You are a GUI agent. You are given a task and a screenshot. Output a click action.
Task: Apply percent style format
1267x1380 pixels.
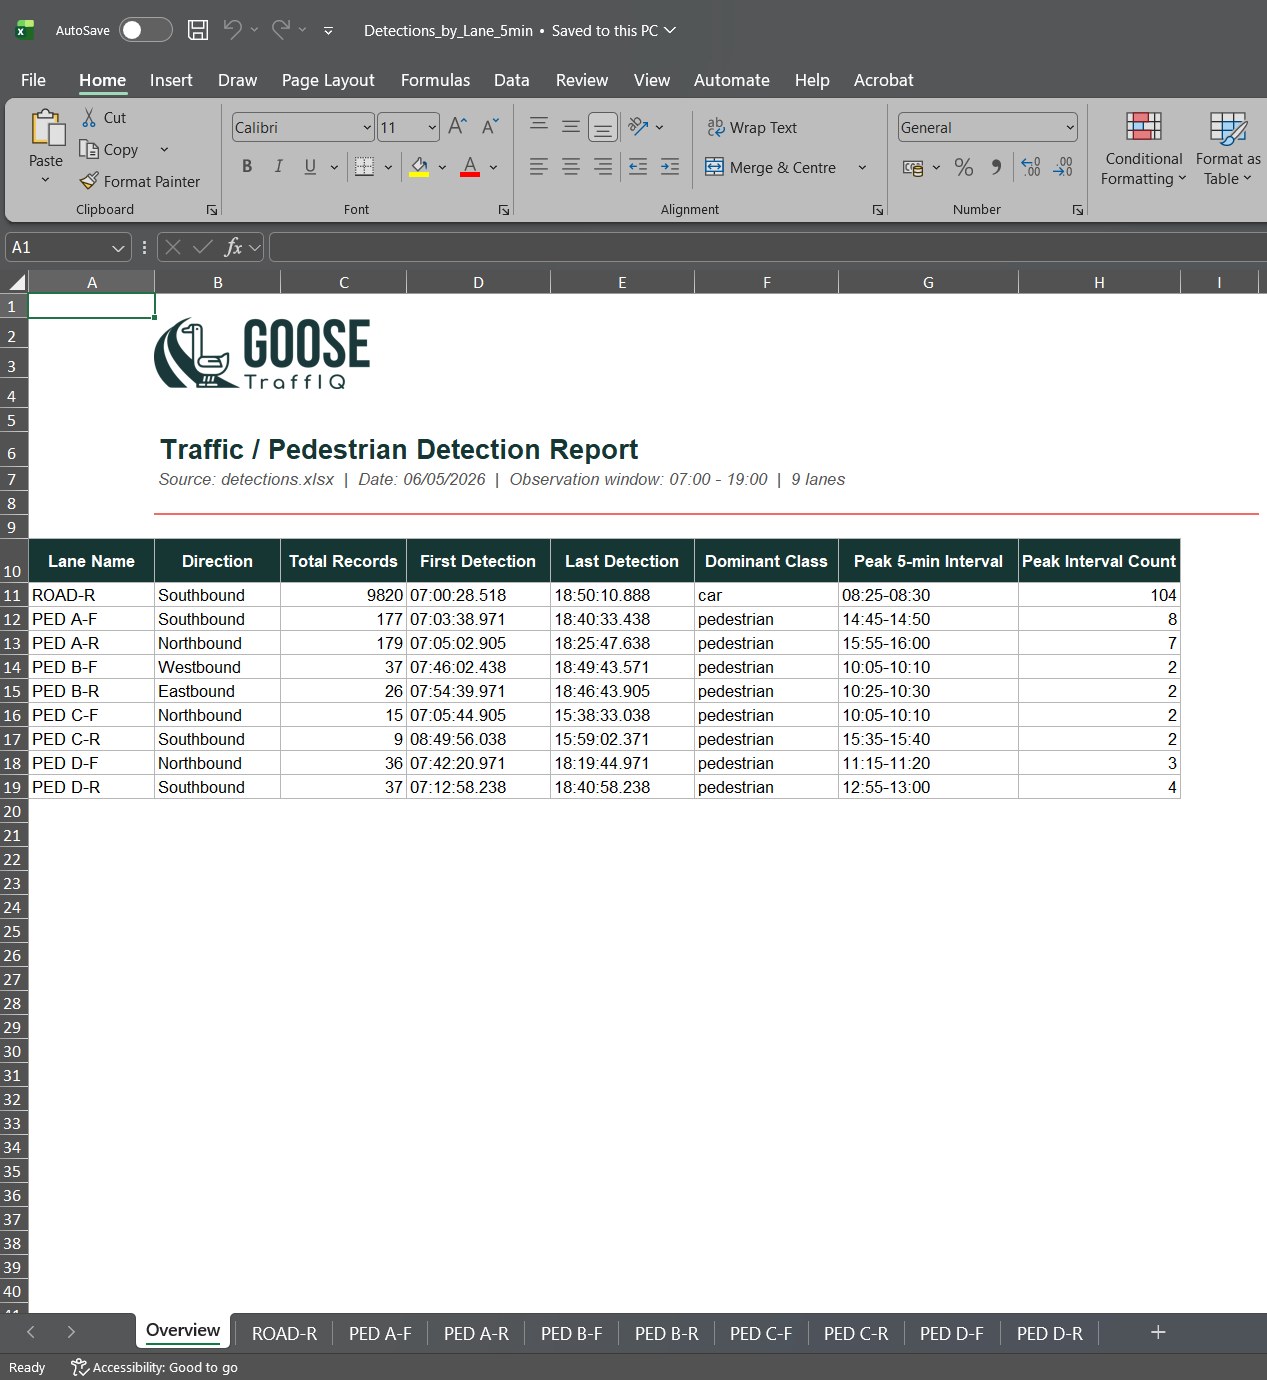pyautogui.click(x=963, y=167)
